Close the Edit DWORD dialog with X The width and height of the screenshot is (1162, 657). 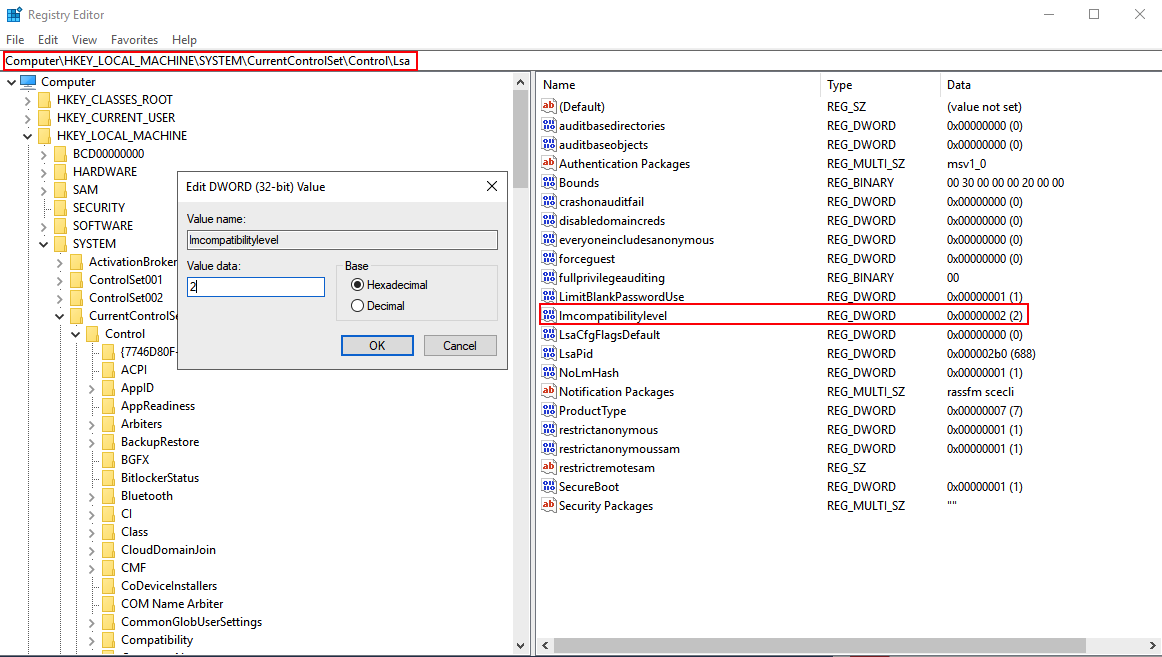pos(492,187)
